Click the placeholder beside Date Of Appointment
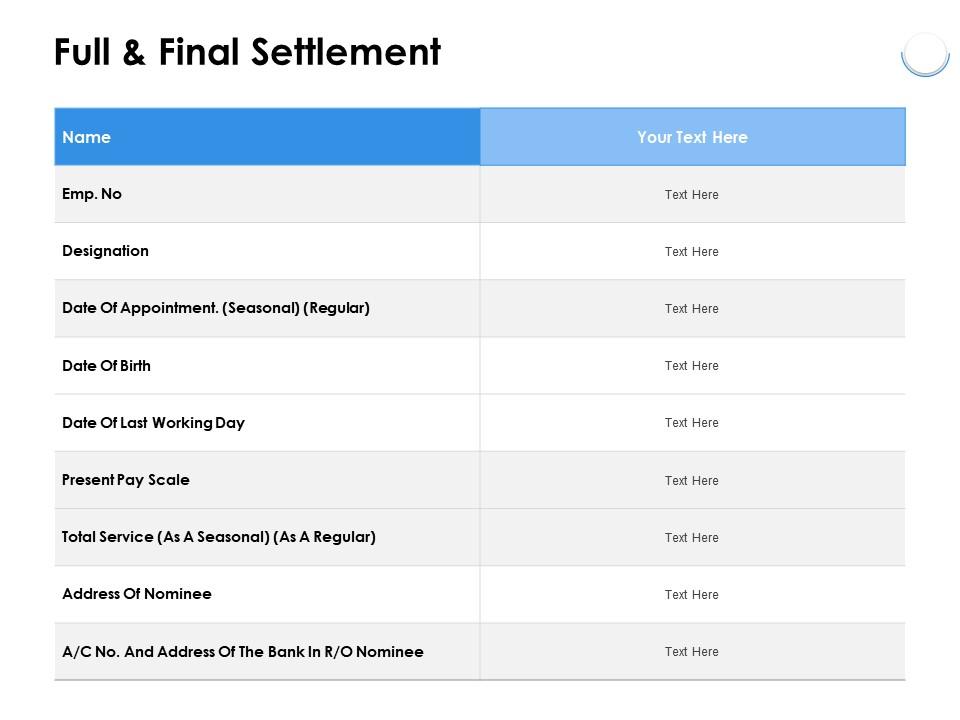Screen dimensions: 960x720 click(x=692, y=309)
